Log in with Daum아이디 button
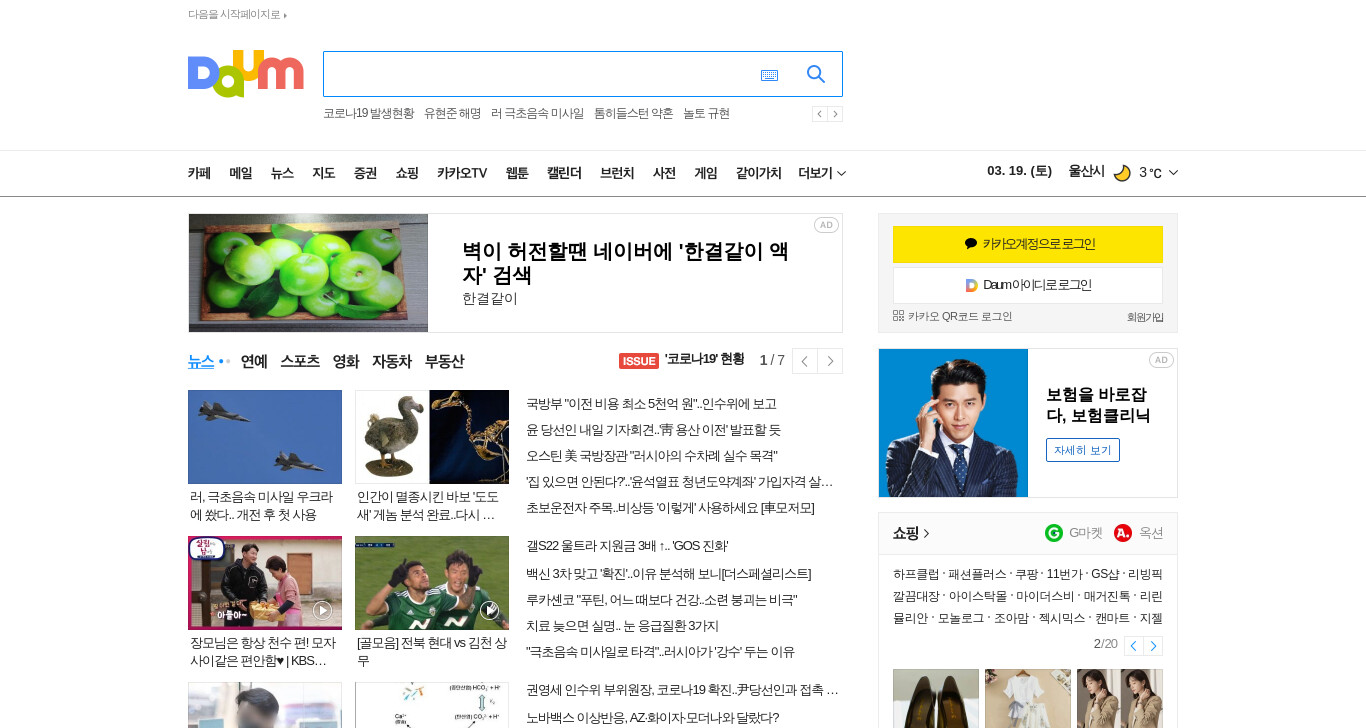 [x=1028, y=285]
